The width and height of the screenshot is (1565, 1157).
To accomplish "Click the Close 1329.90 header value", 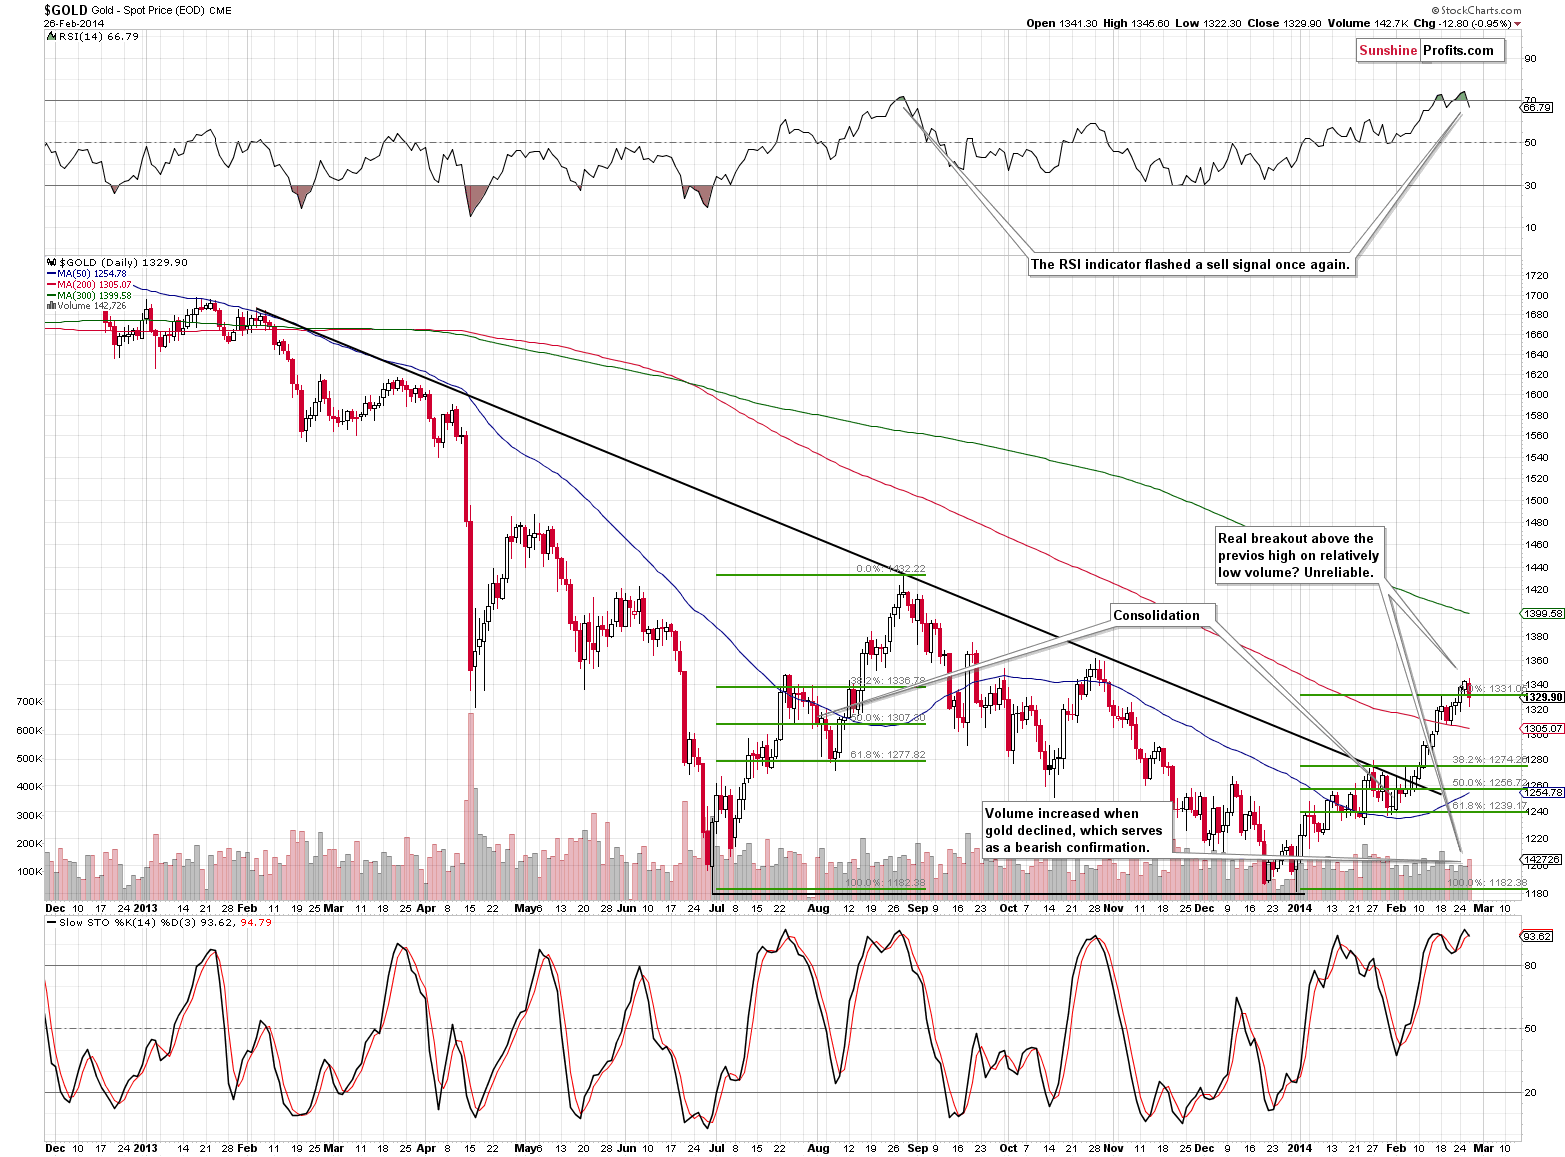I will click(x=1284, y=23).
